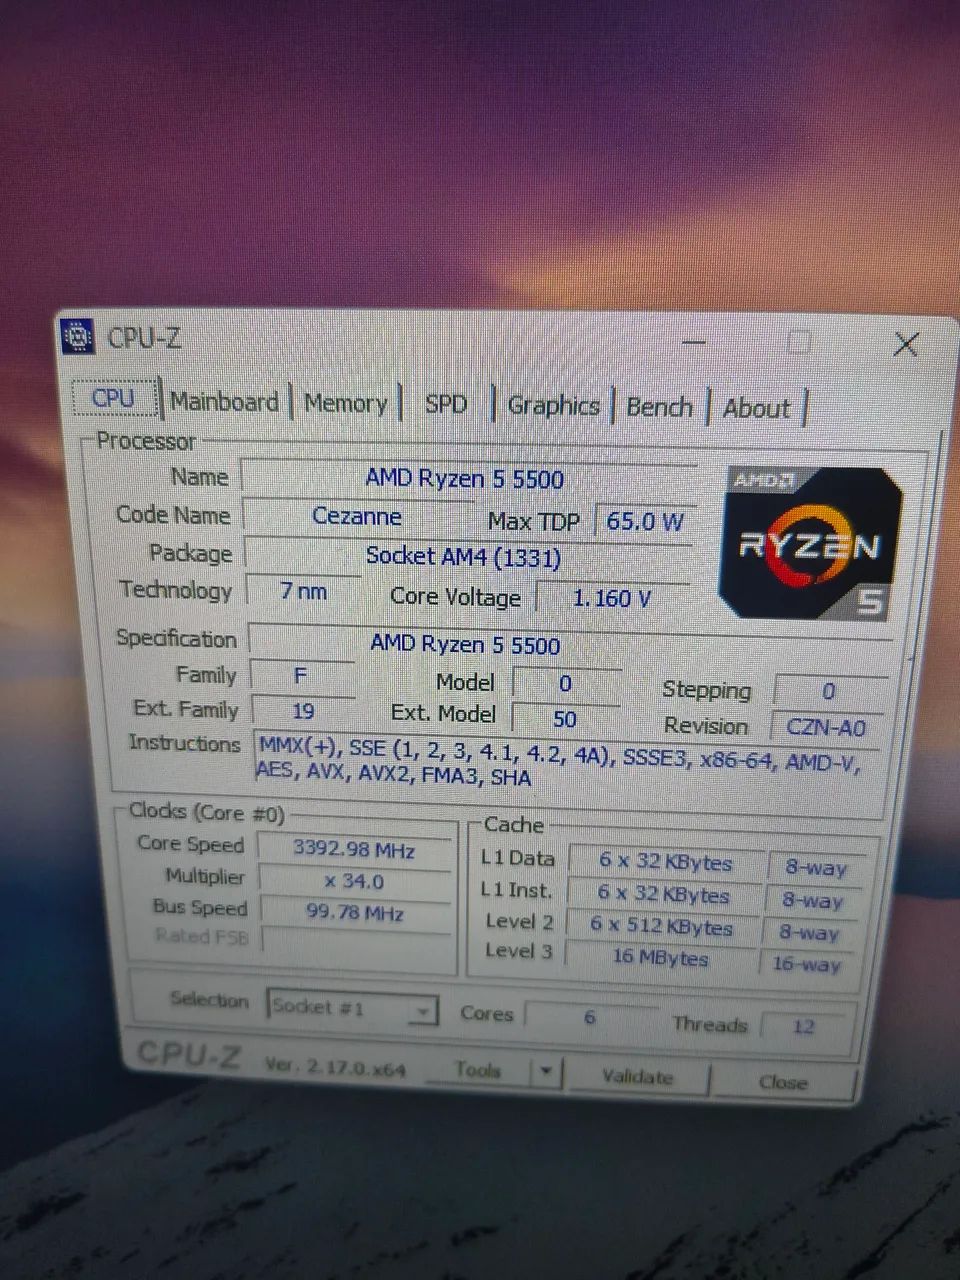
Task: Click the empty Rated FSB field
Action: coord(355,942)
